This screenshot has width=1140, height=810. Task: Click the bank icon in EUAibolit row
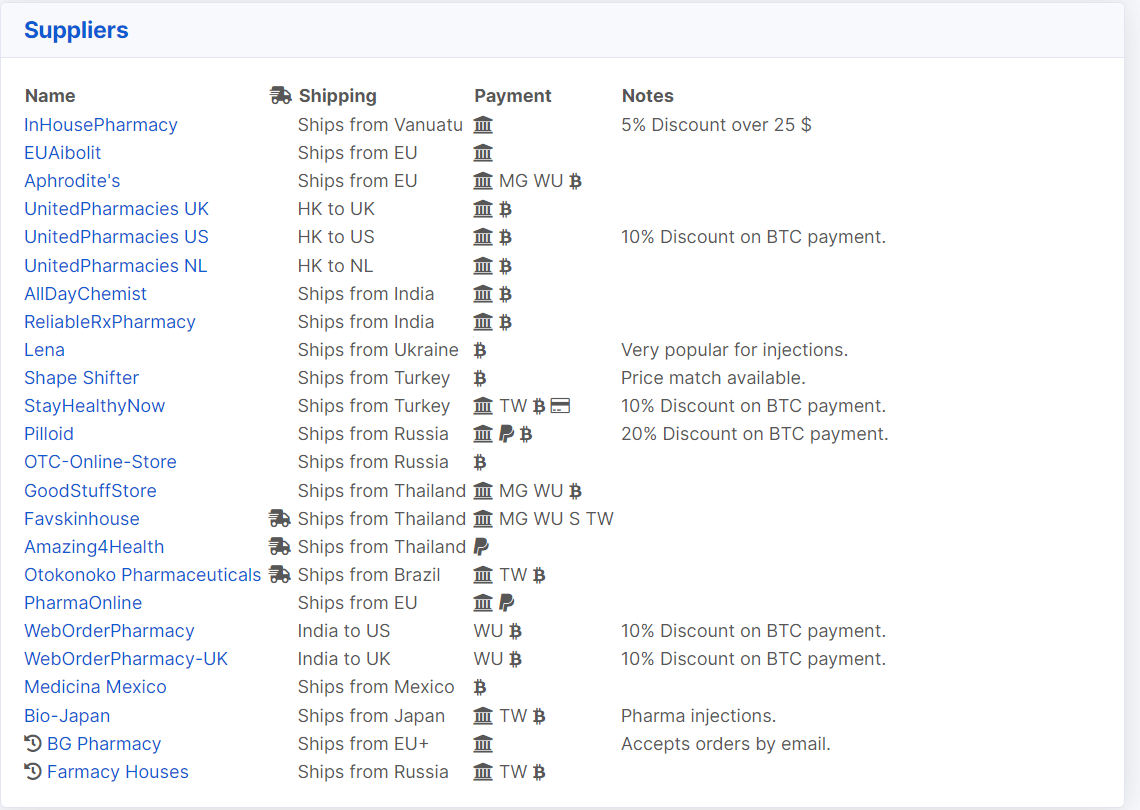(x=483, y=153)
